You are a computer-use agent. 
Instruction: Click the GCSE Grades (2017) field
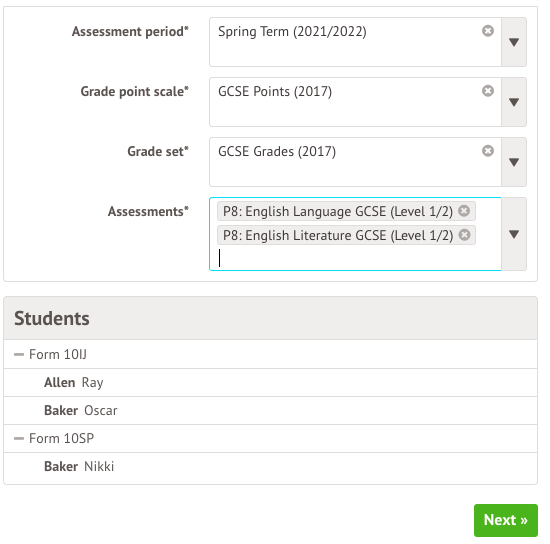(x=355, y=162)
